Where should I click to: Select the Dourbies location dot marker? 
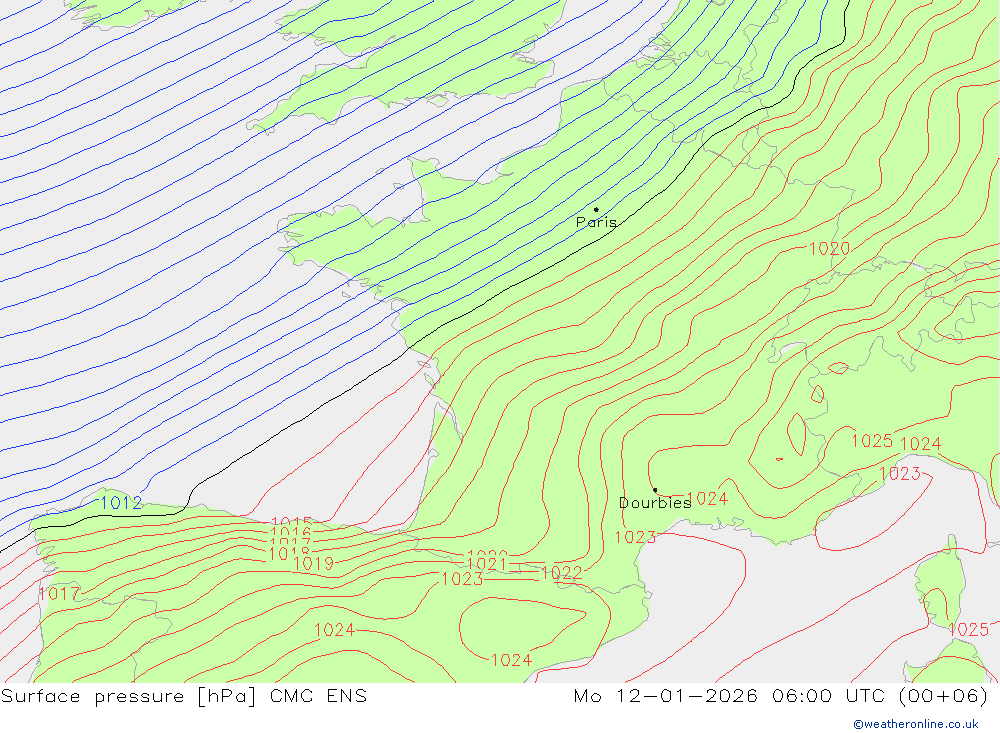(655, 490)
